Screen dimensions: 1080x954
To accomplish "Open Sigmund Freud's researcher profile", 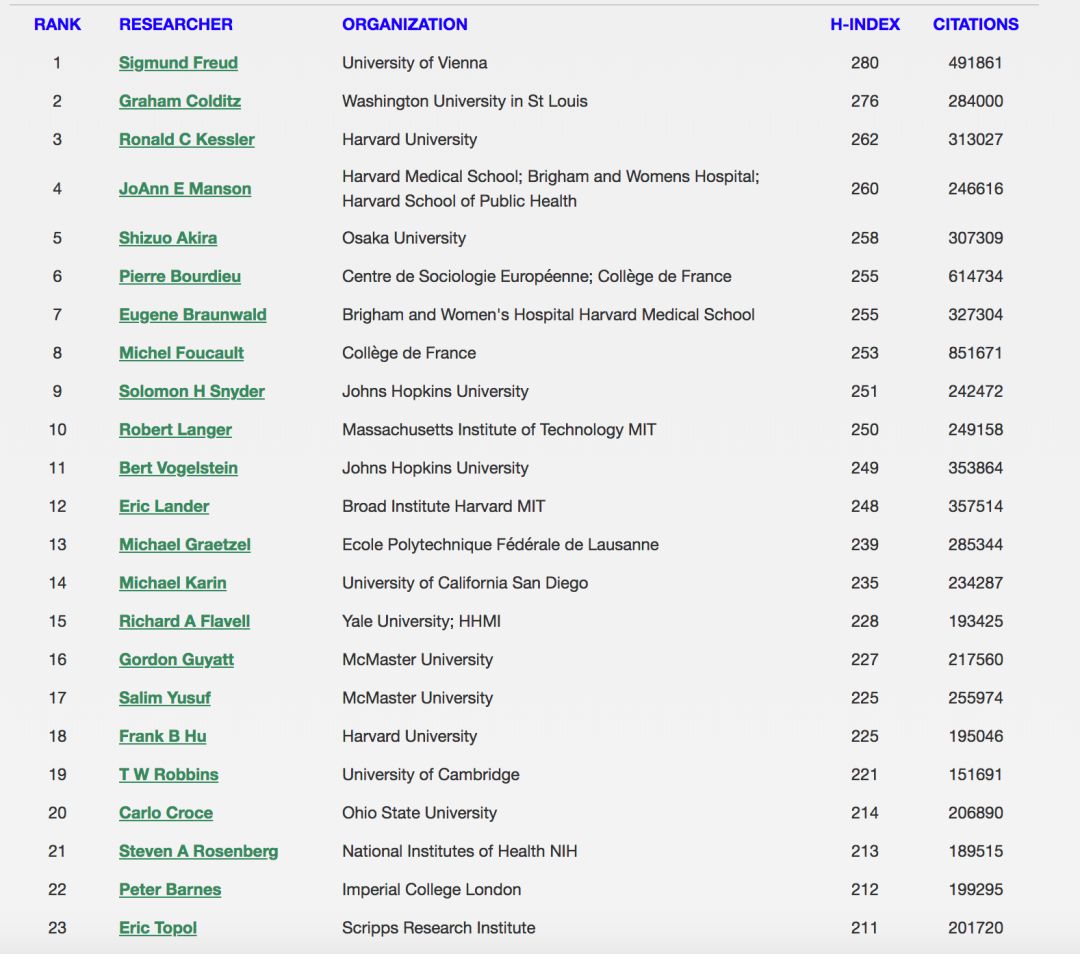I will pyautogui.click(x=178, y=63).
